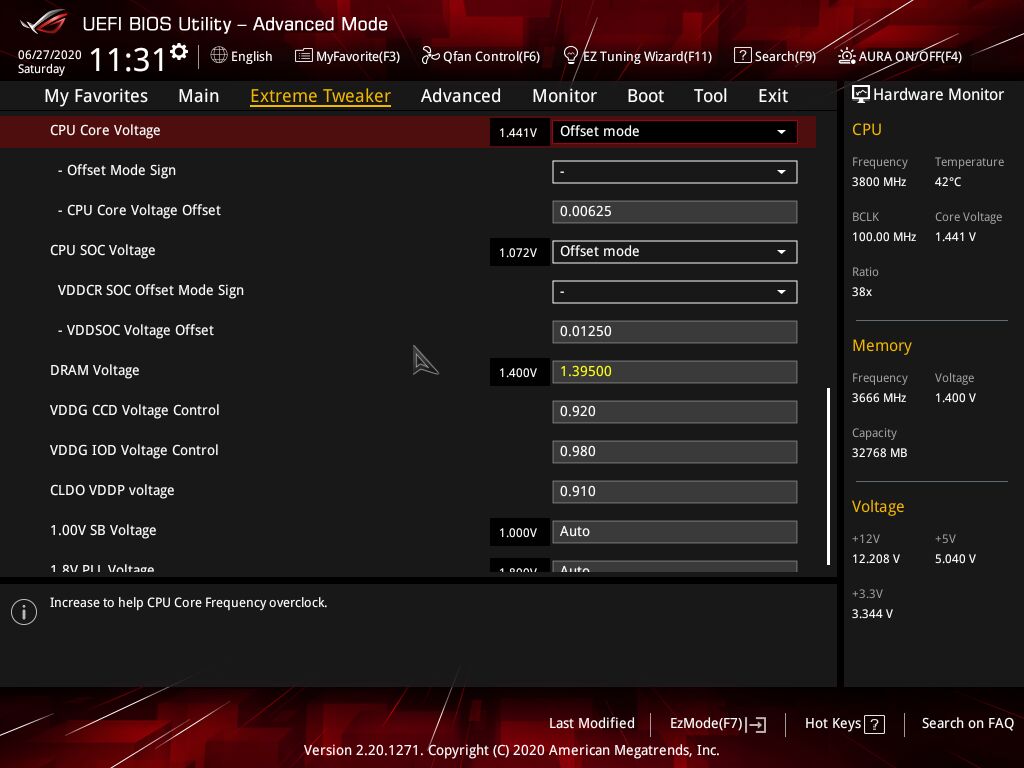Click the 3666 MHz memory frequency
Screen dimensions: 1024x768
pos(879,398)
